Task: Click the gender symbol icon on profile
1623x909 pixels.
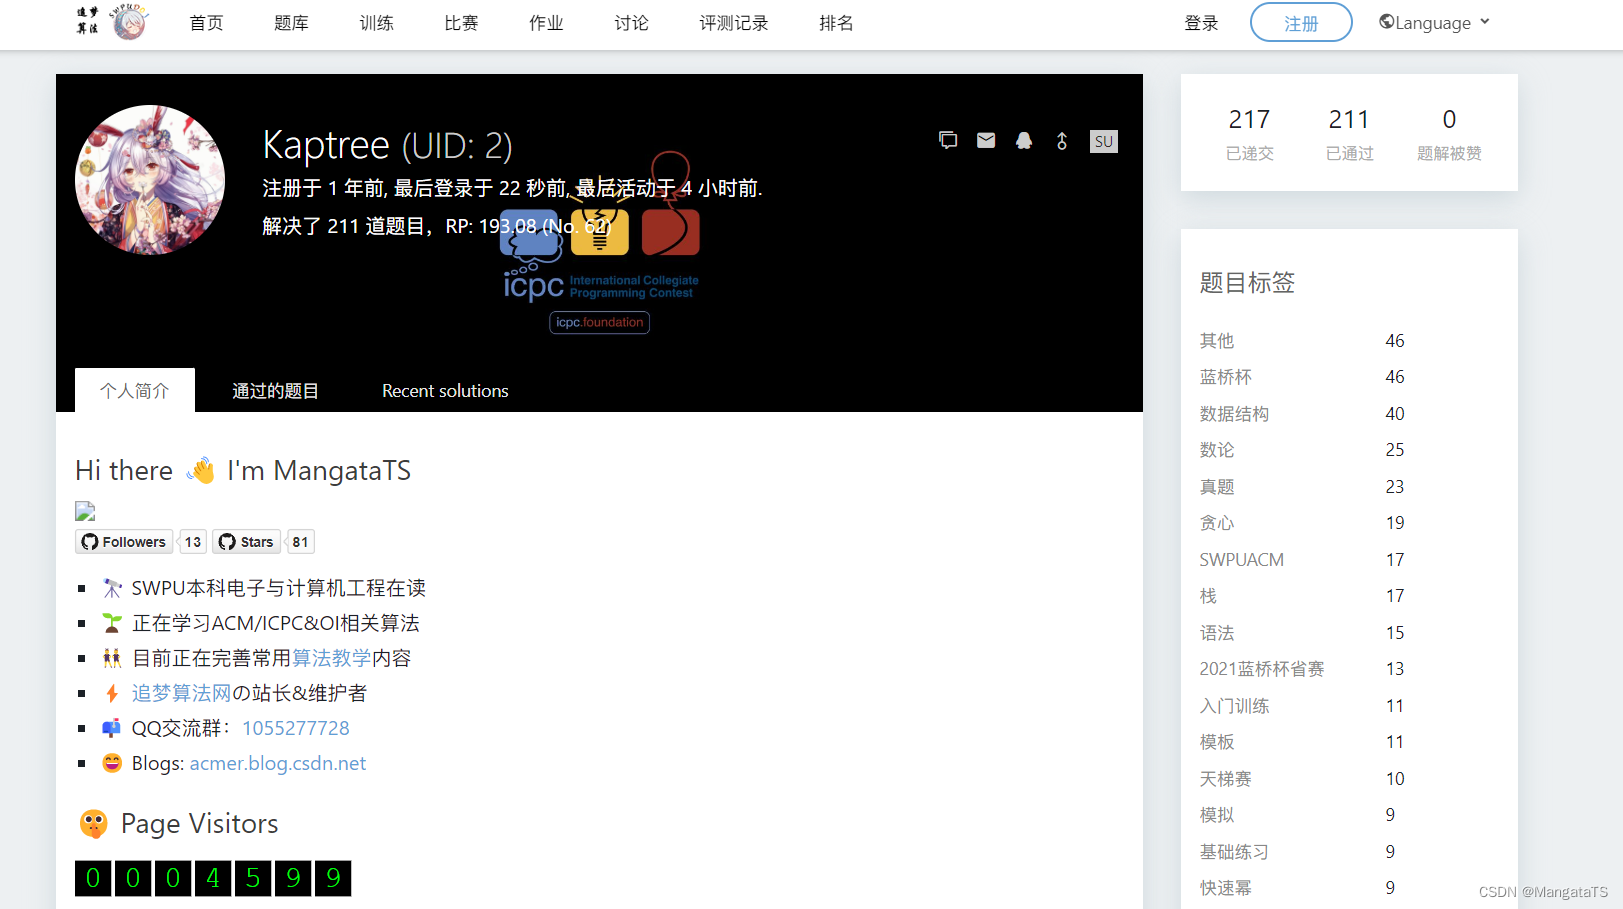Action: point(1062,141)
